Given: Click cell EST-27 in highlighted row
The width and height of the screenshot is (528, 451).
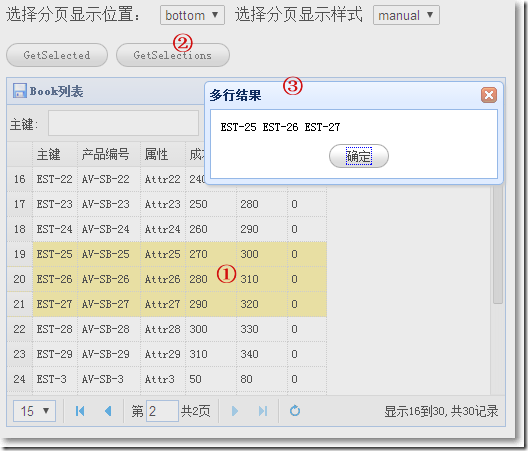Looking at the screenshot, I should [x=54, y=304].
